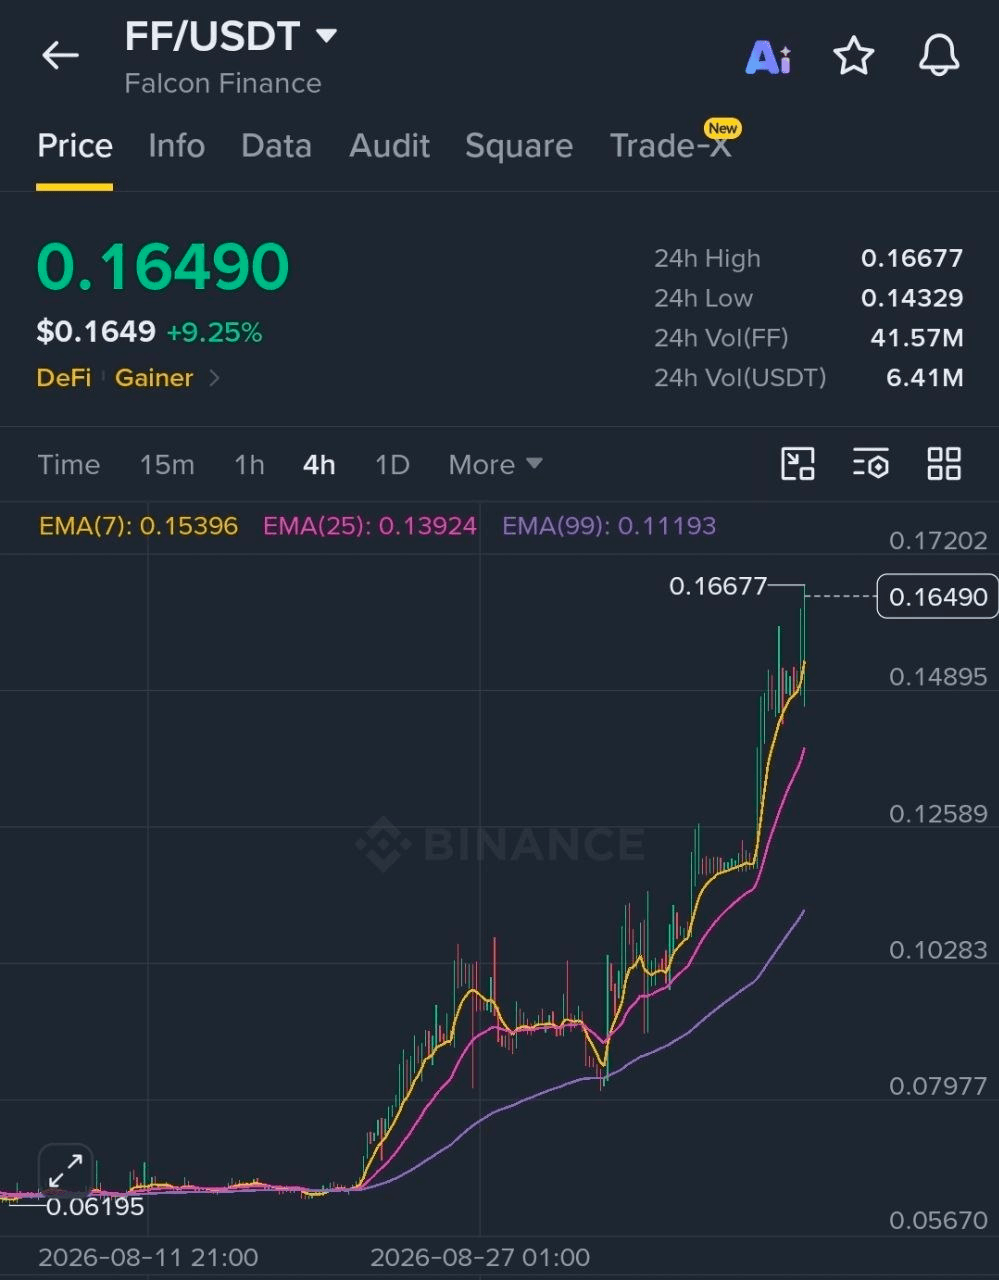Select the Price tab

click(x=75, y=146)
